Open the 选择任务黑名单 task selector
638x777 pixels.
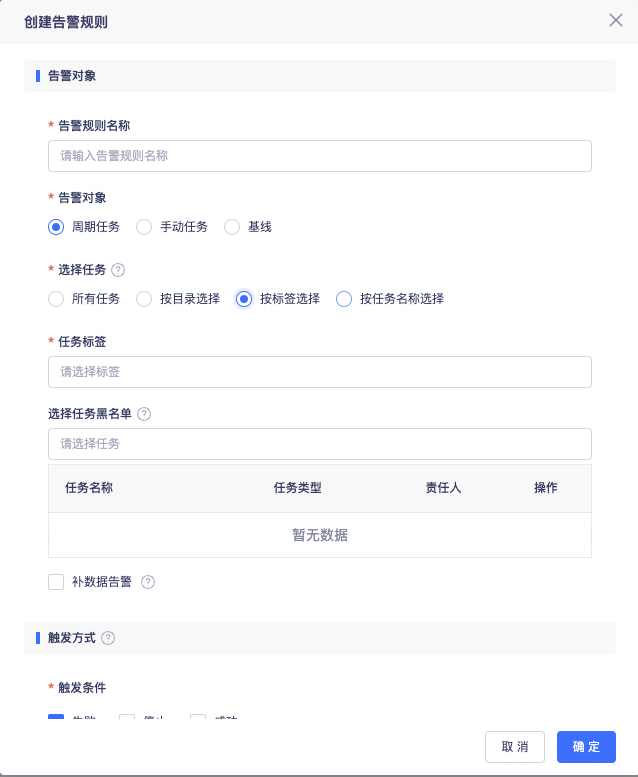(x=320, y=444)
